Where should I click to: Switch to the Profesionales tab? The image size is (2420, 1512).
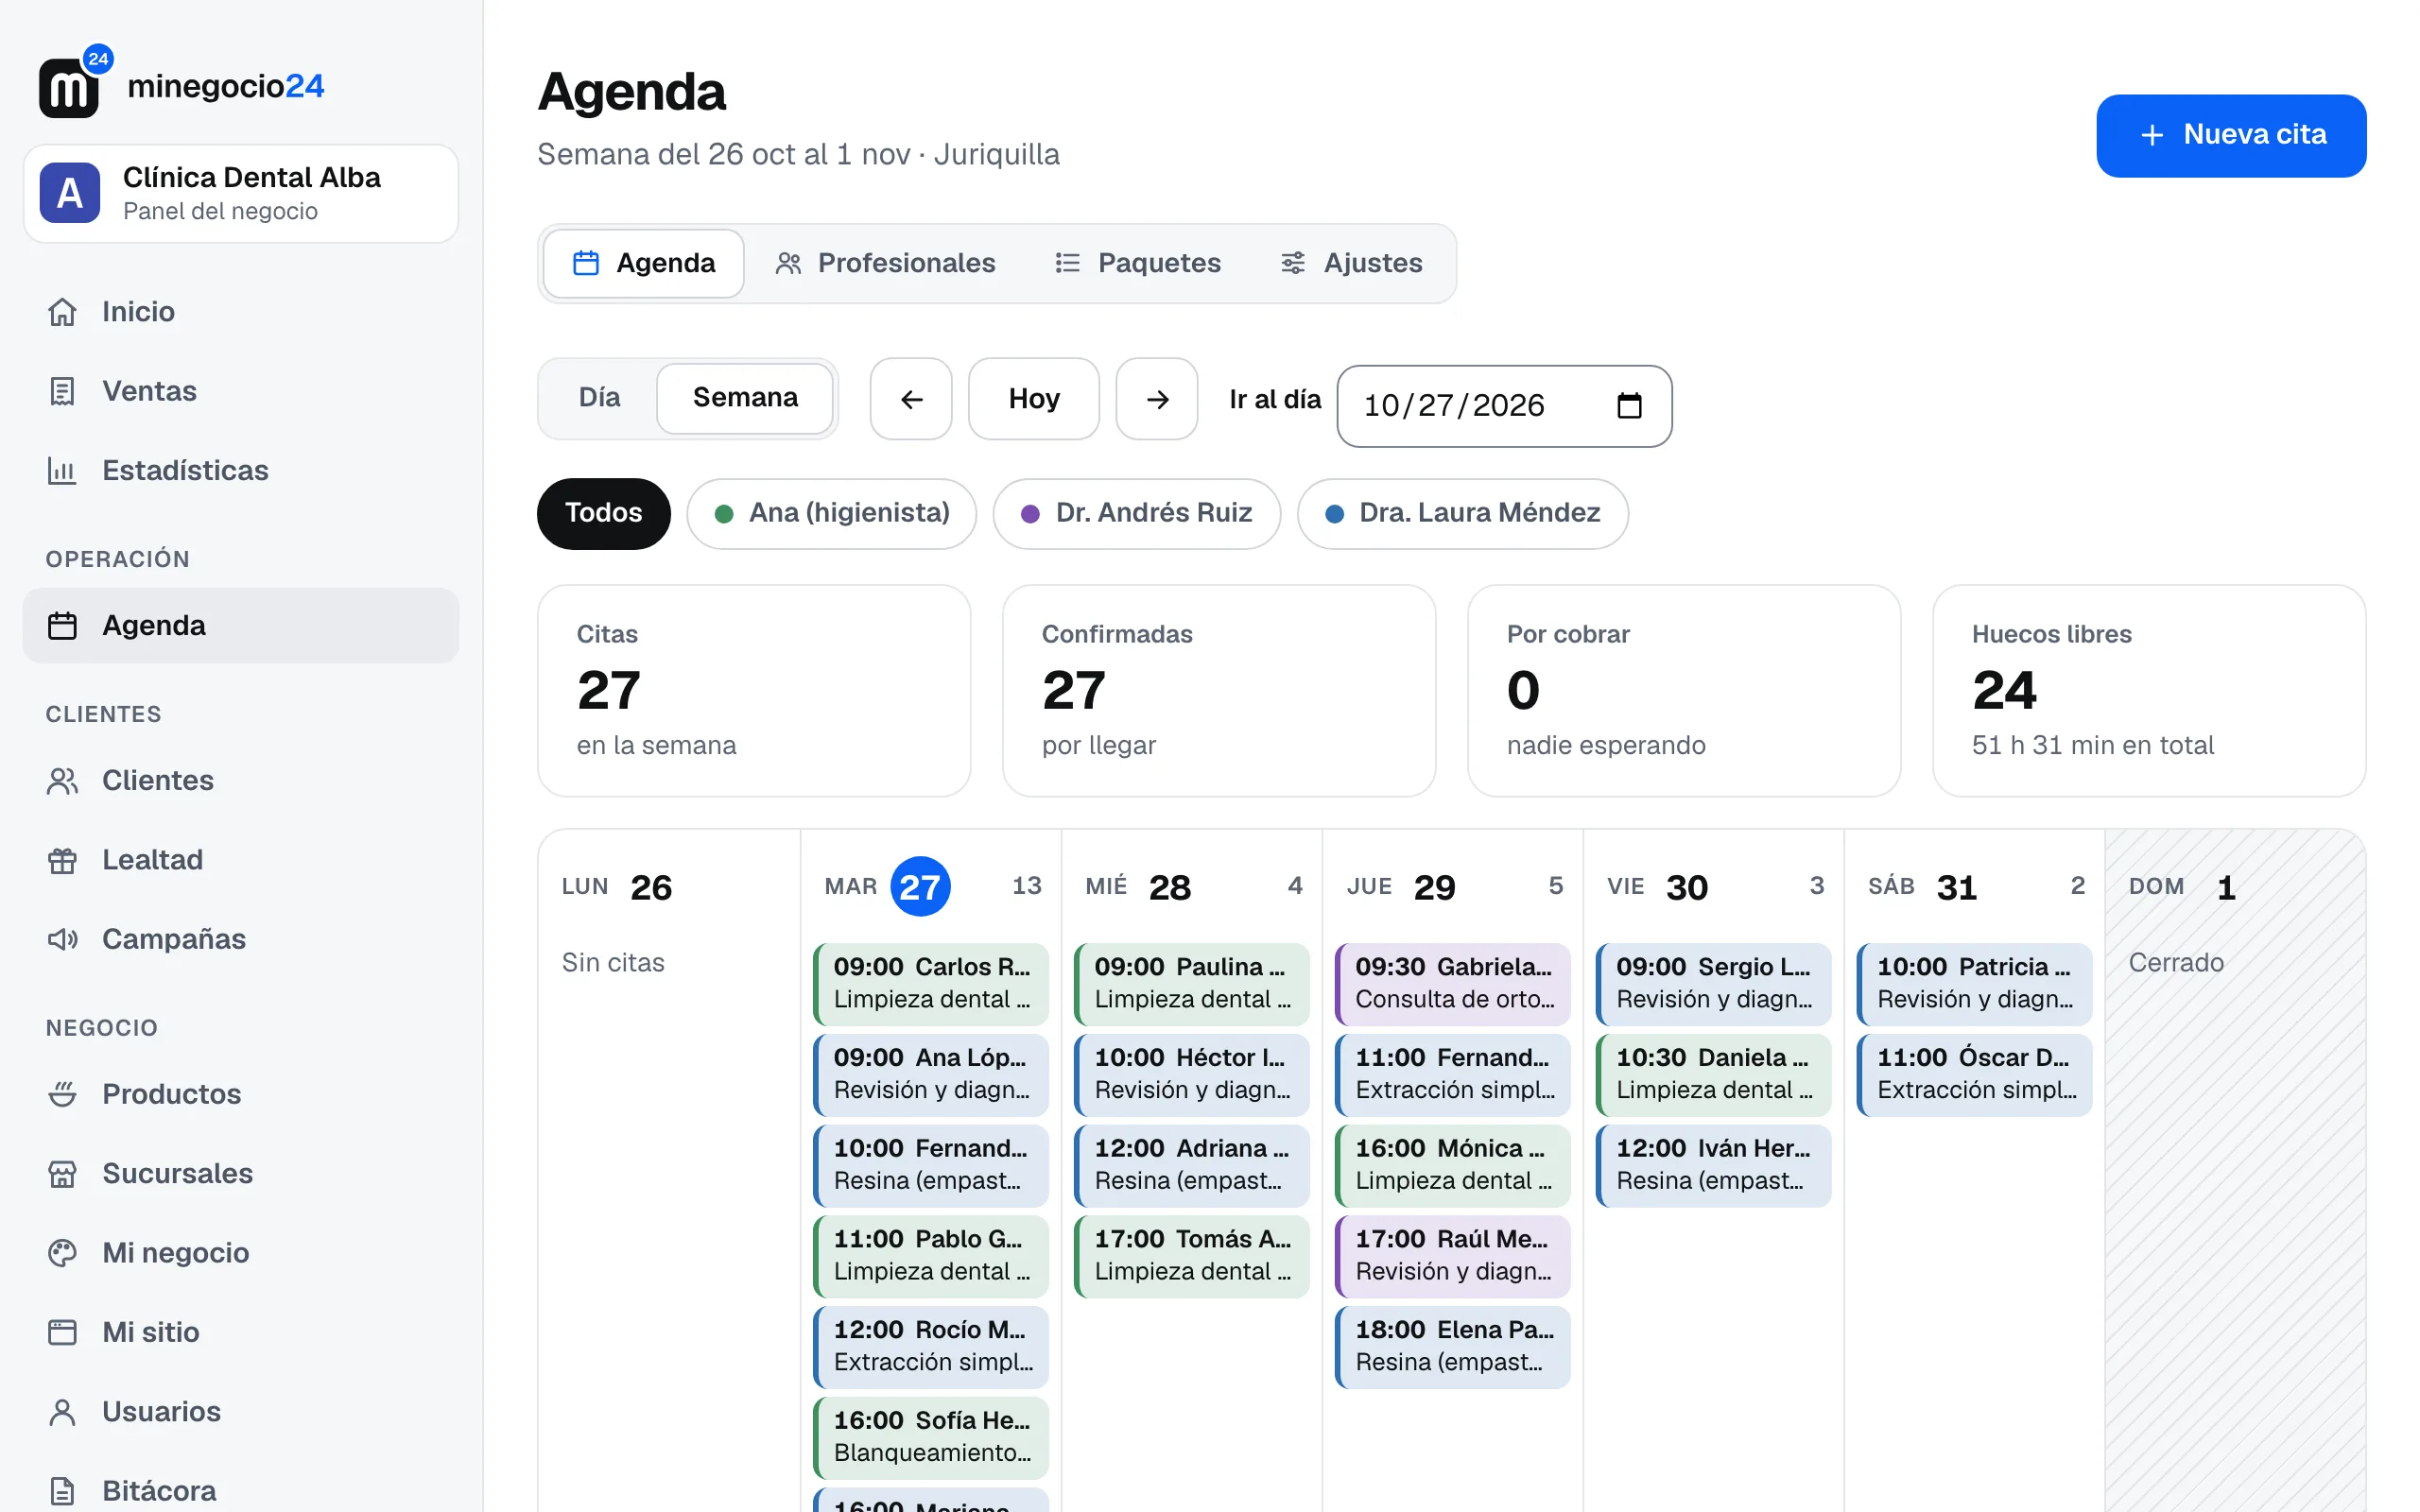[x=885, y=263]
